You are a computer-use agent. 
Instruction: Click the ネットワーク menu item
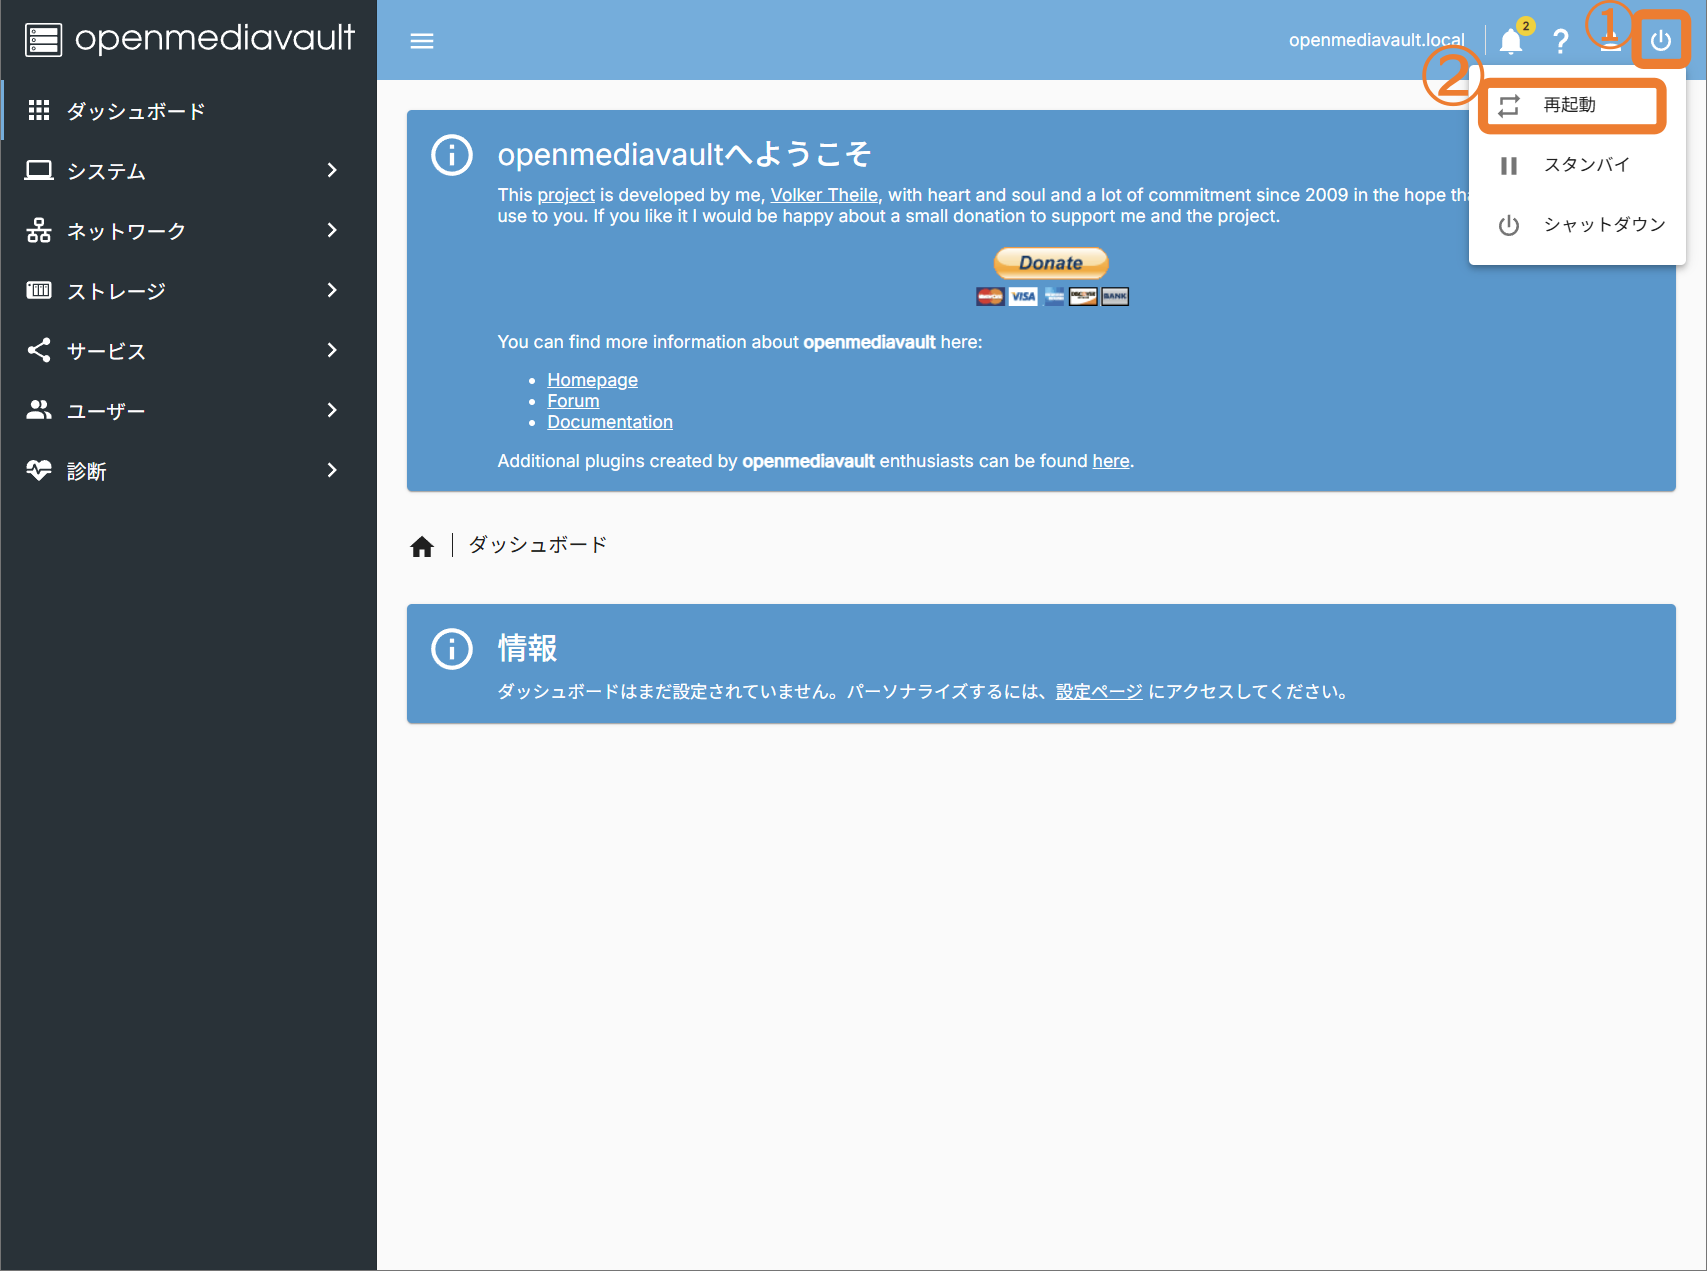pyautogui.click(x=189, y=231)
